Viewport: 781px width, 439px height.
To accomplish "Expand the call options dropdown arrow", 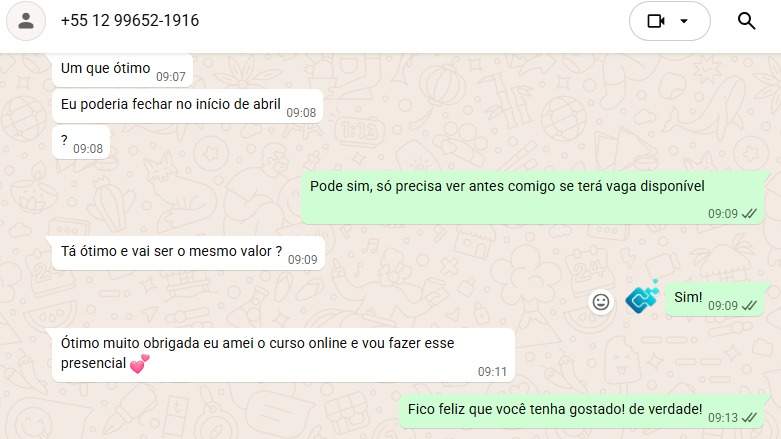I will click(x=684, y=21).
